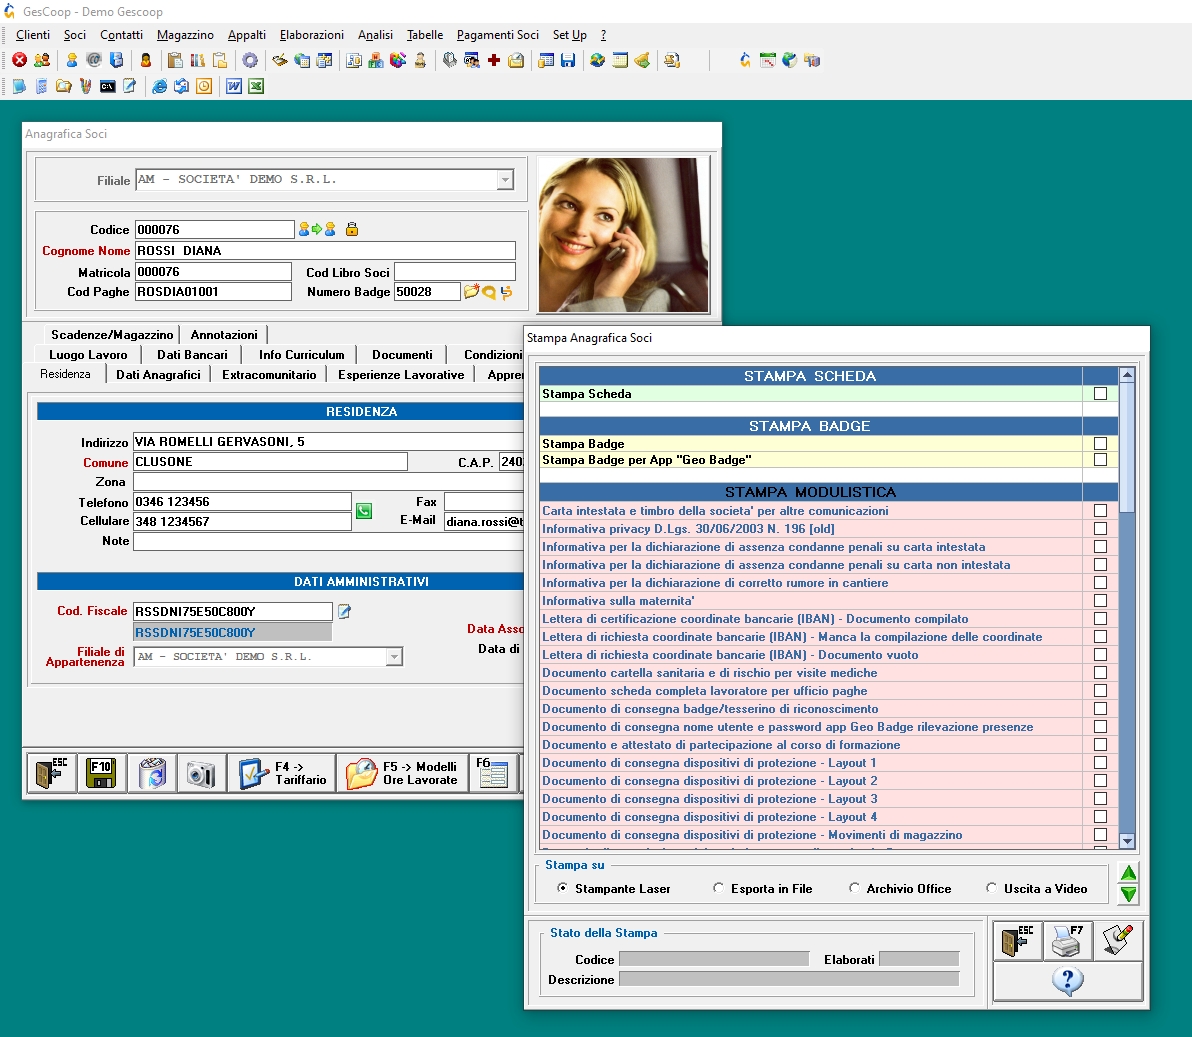Viewport: 1192px width, 1037px height.
Task: Click the ESC exit door icon in print window
Action: (x=1017, y=940)
